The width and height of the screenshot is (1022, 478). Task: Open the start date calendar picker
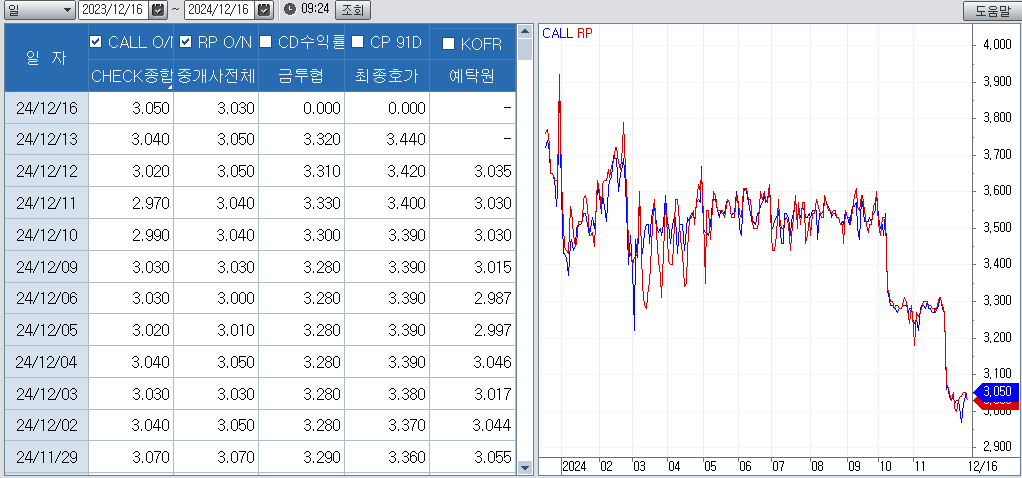[158, 10]
